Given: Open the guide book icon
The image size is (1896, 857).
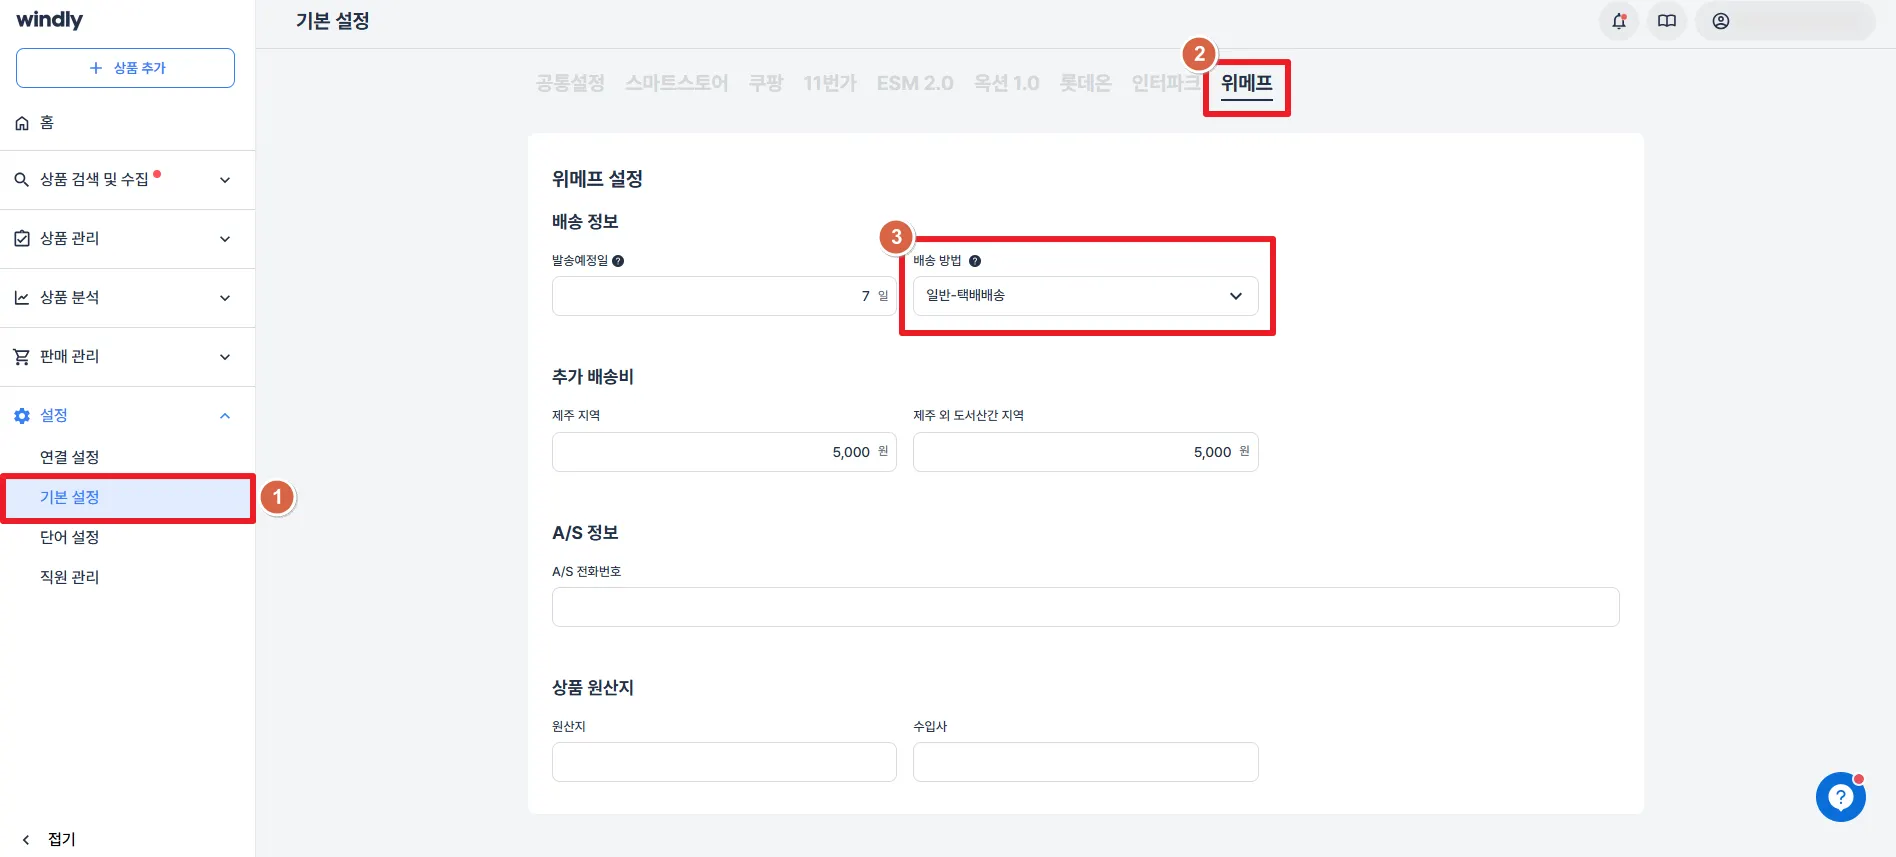Looking at the screenshot, I should tap(1667, 21).
